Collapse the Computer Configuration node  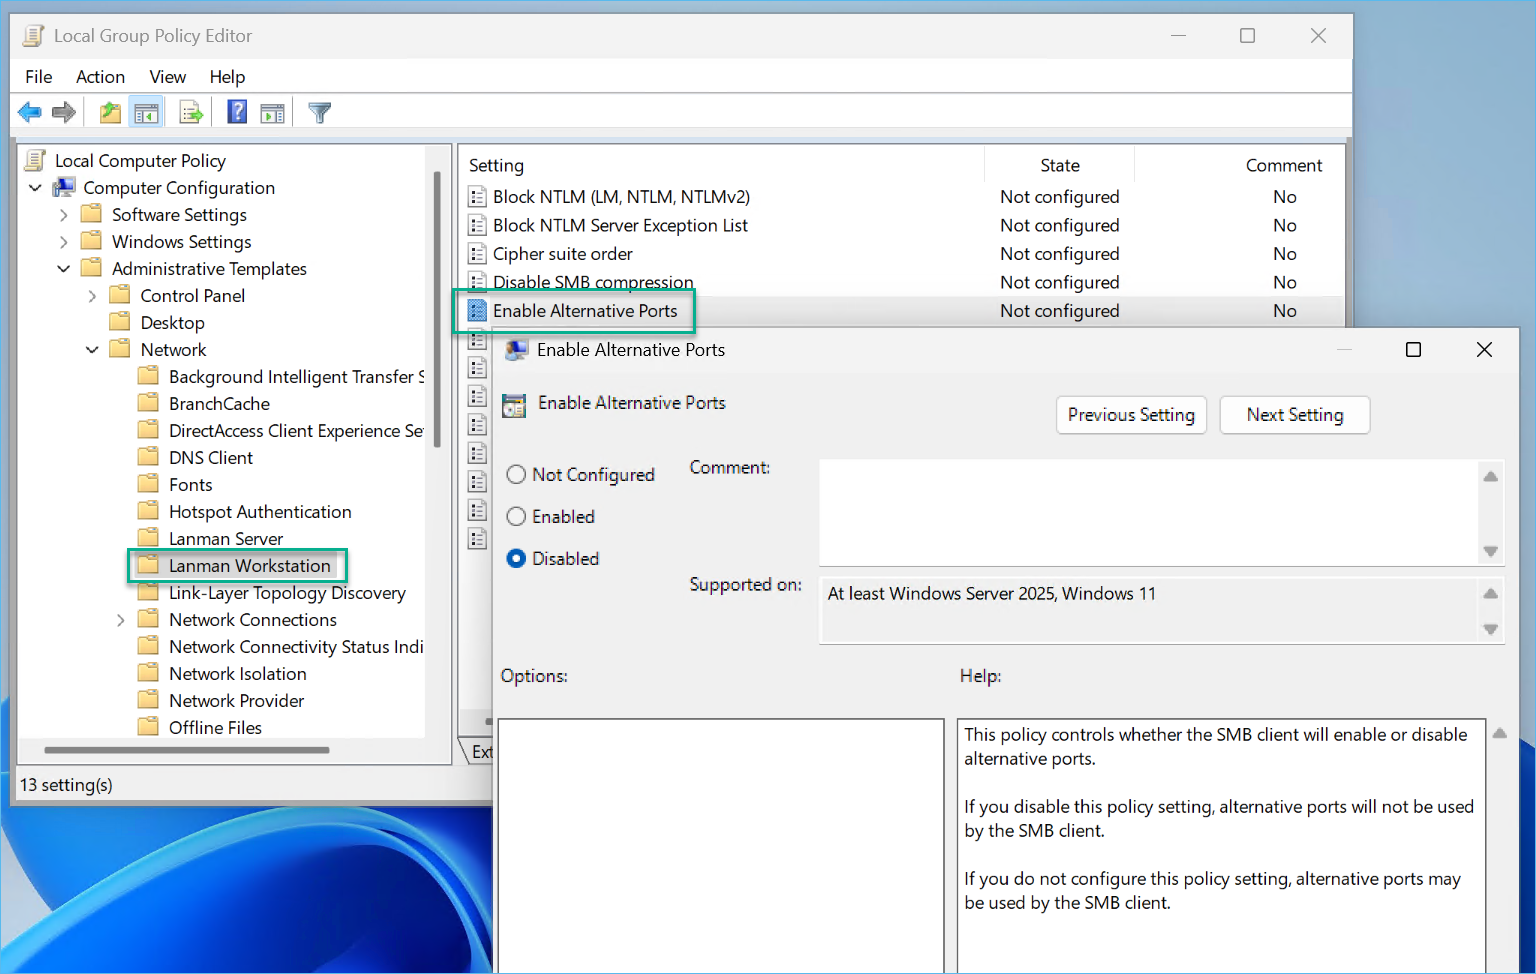(35, 187)
